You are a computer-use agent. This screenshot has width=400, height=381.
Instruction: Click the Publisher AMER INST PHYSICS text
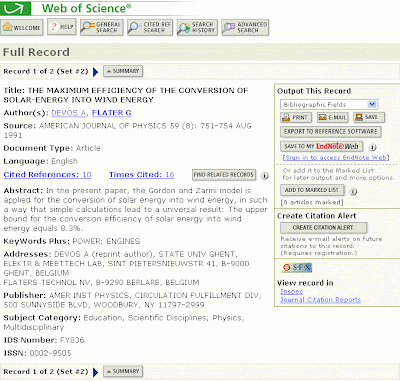[132, 300]
